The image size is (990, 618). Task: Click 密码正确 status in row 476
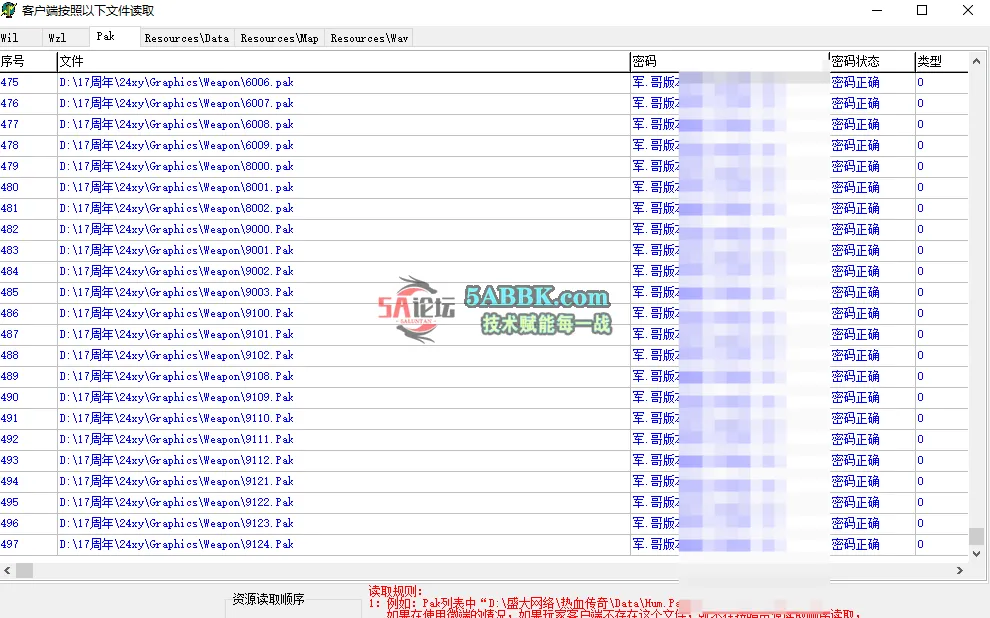point(855,103)
